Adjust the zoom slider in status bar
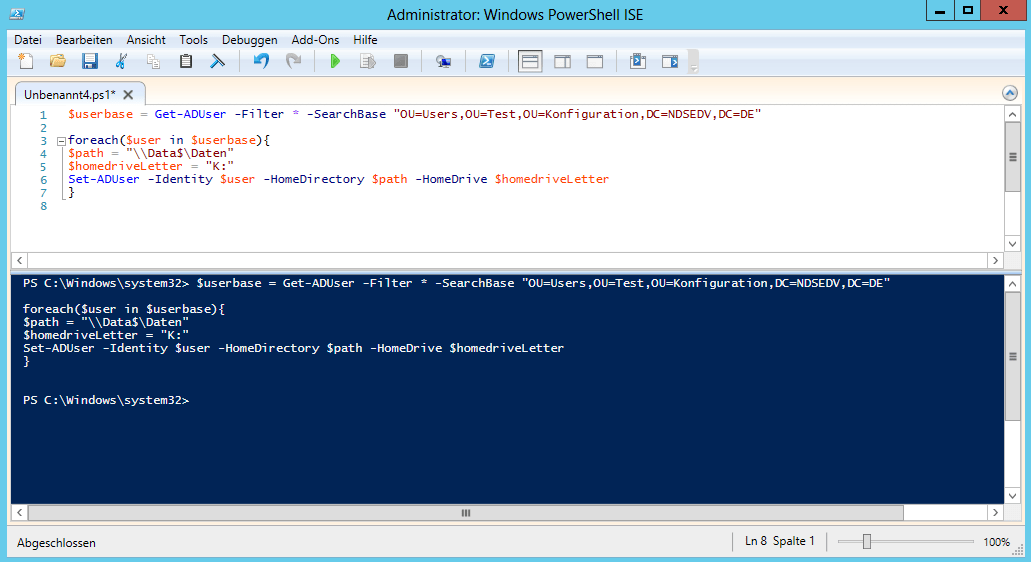This screenshot has width=1031, height=562. tap(867, 541)
